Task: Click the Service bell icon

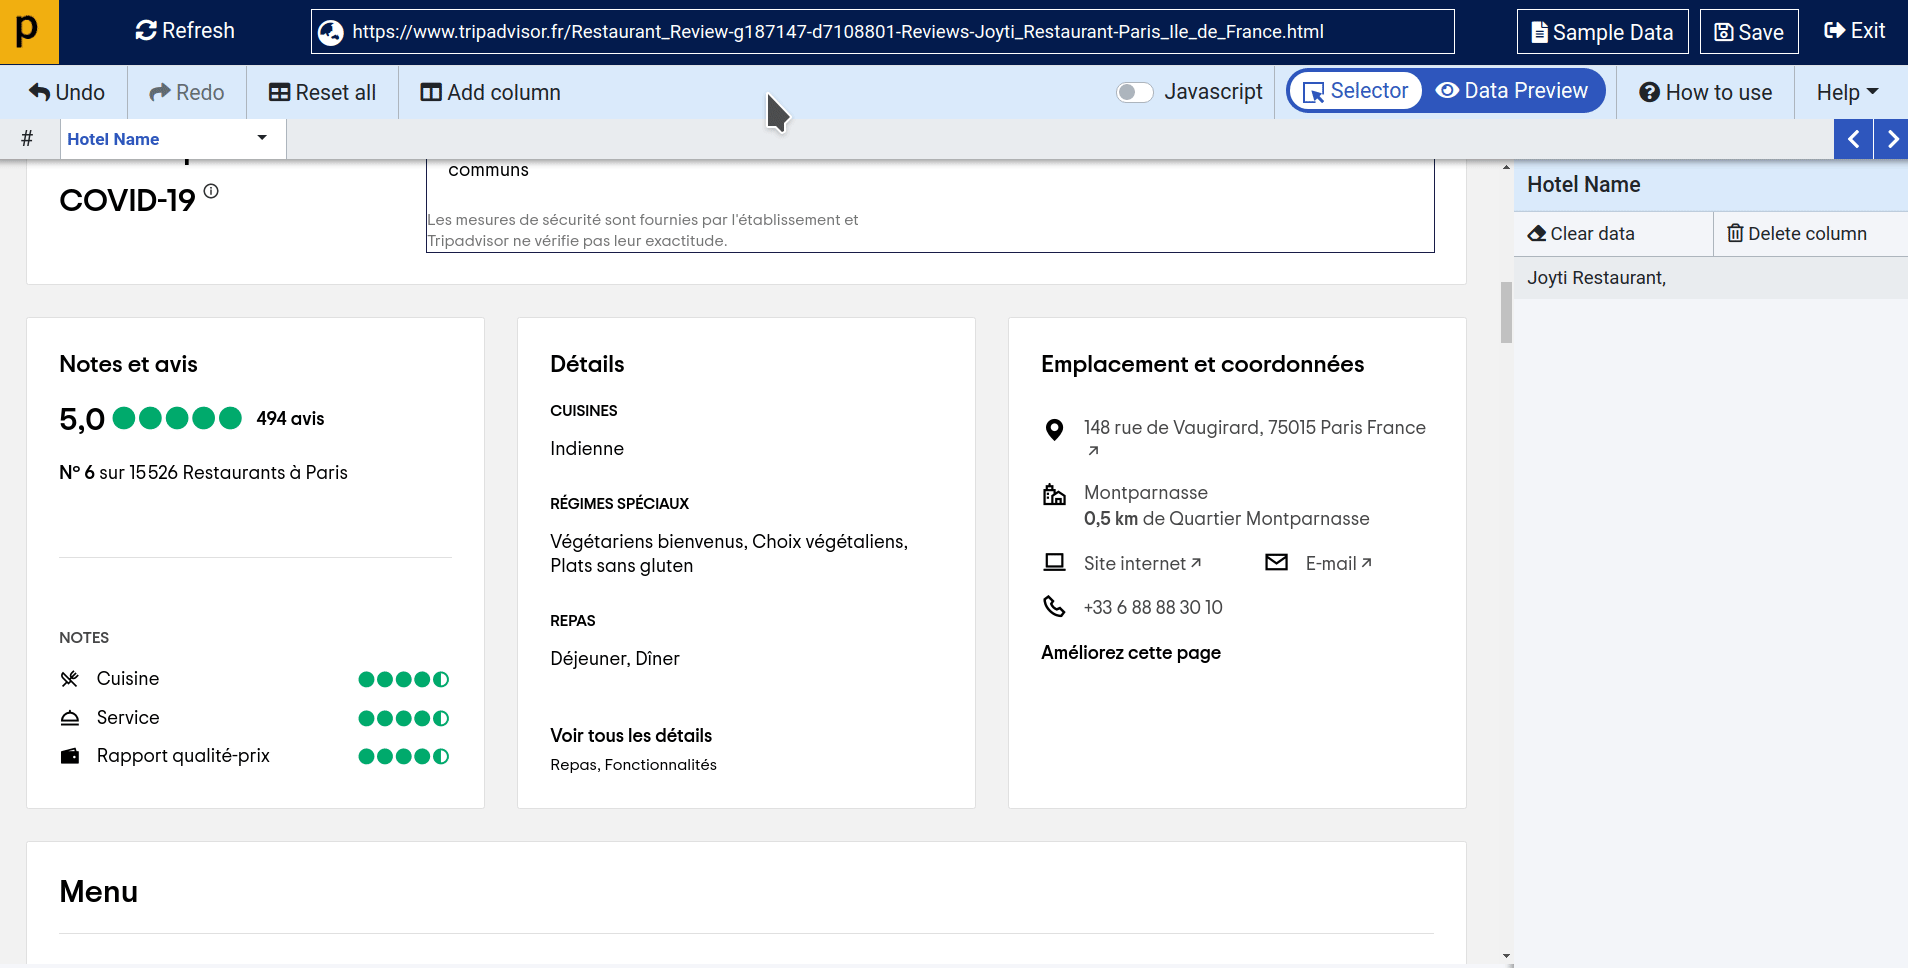Action: (69, 718)
